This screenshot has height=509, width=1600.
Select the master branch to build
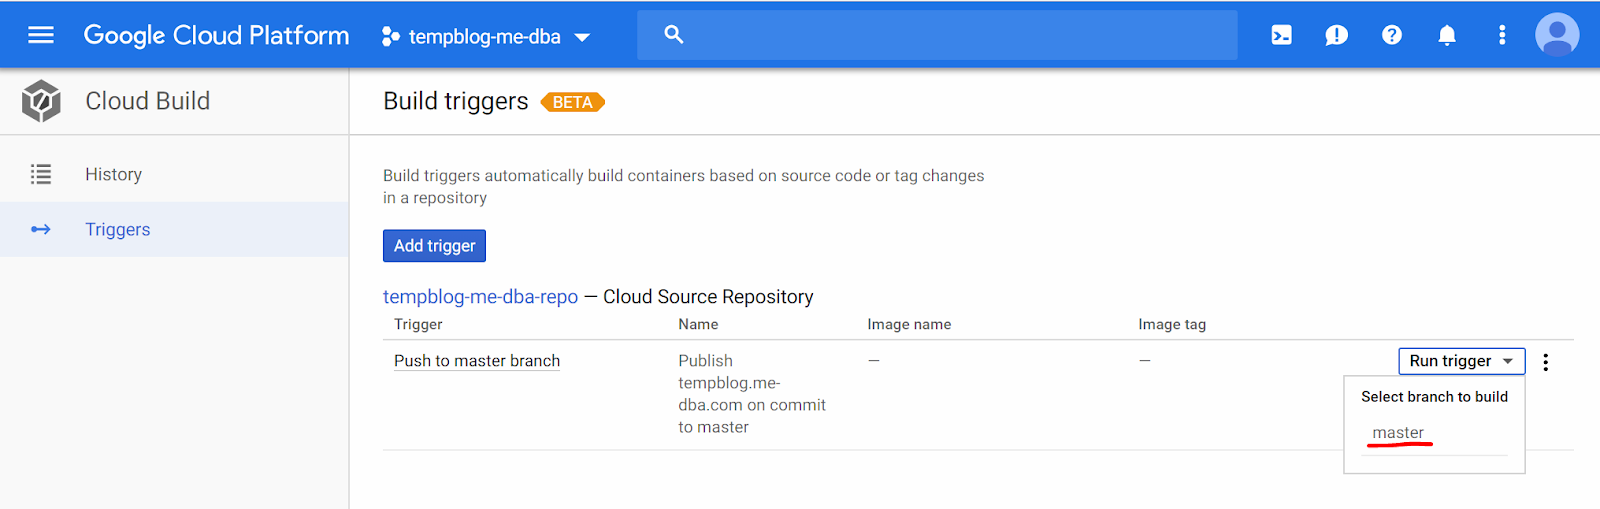click(1398, 432)
